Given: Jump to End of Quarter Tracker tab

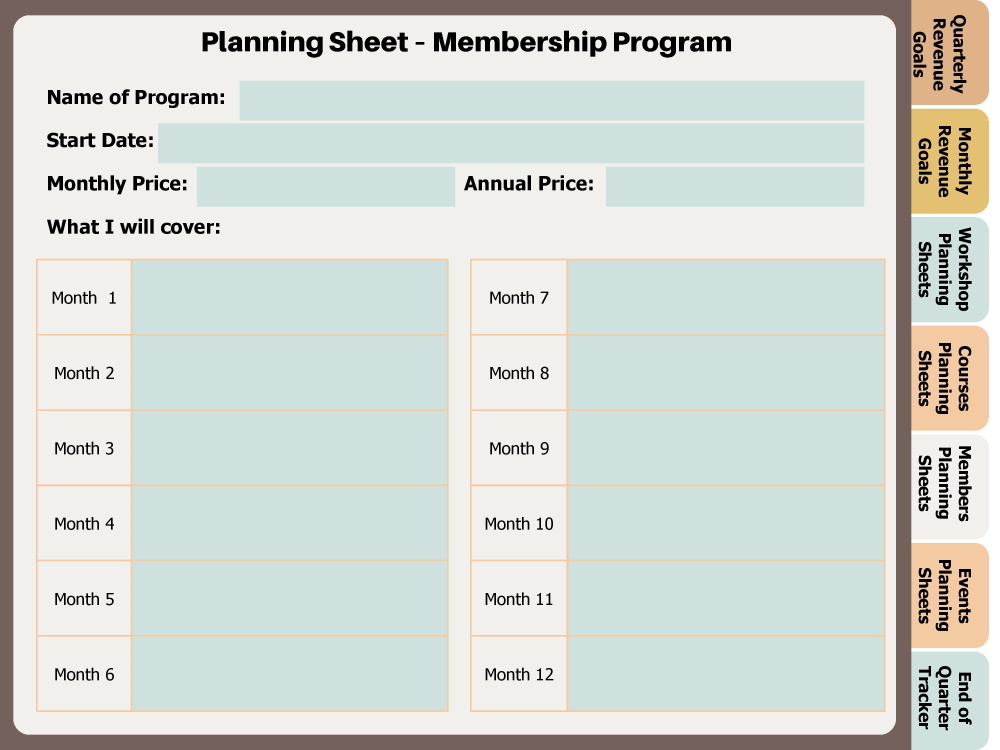Looking at the screenshot, I should click(948, 699).
